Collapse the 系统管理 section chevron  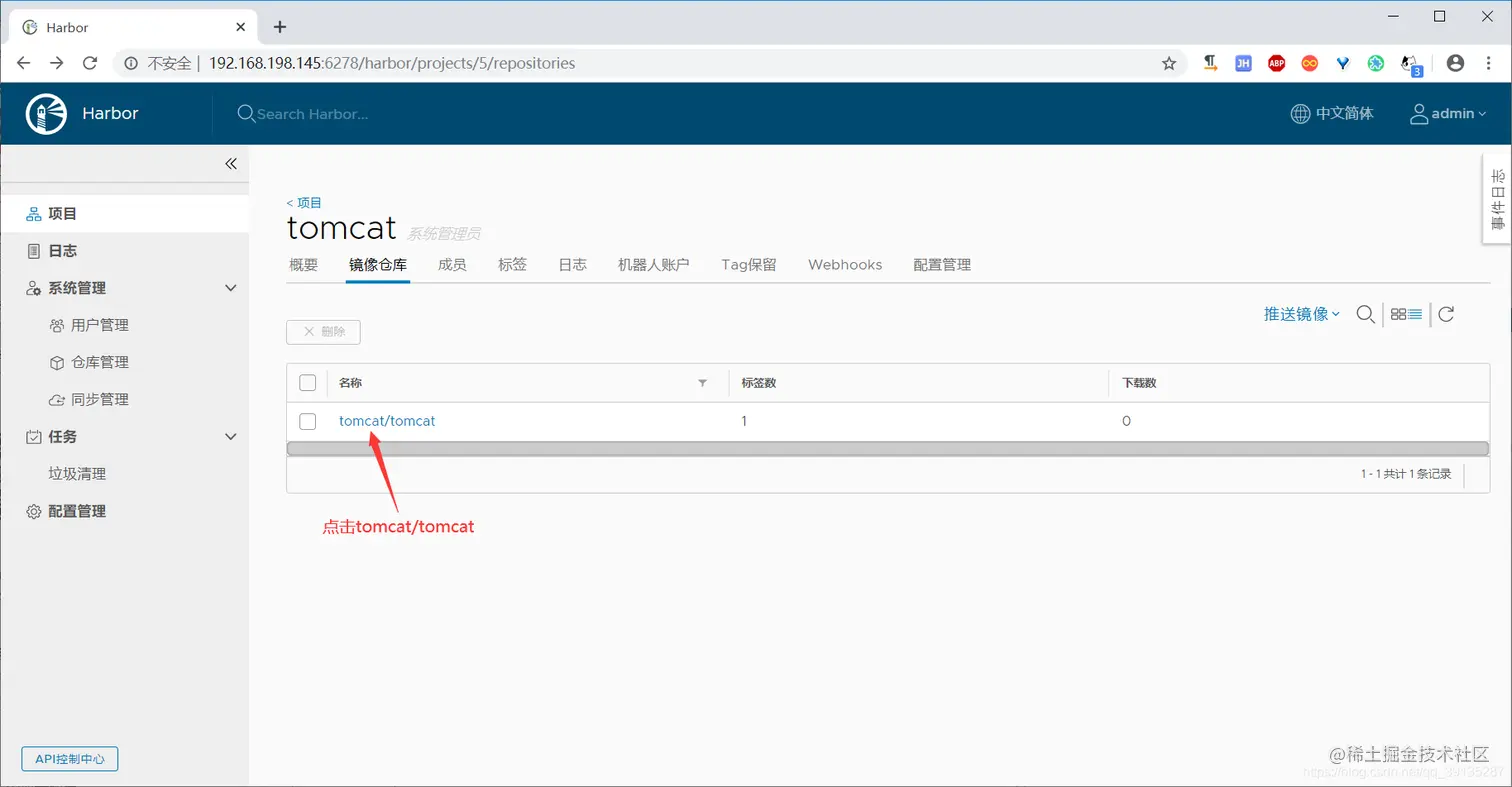coord(231,288)
